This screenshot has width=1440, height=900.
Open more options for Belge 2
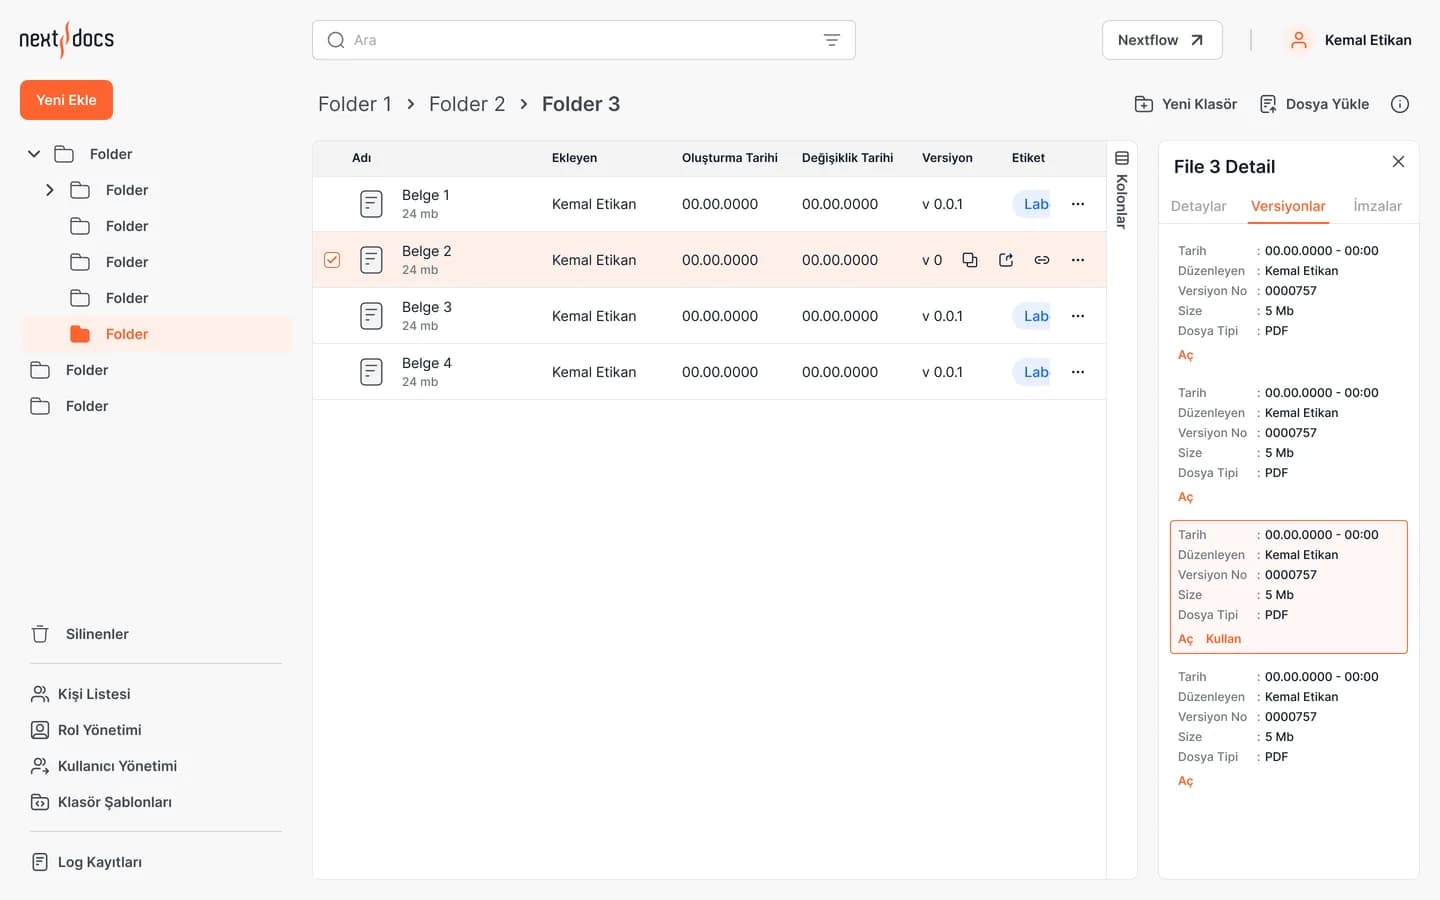1078,260
